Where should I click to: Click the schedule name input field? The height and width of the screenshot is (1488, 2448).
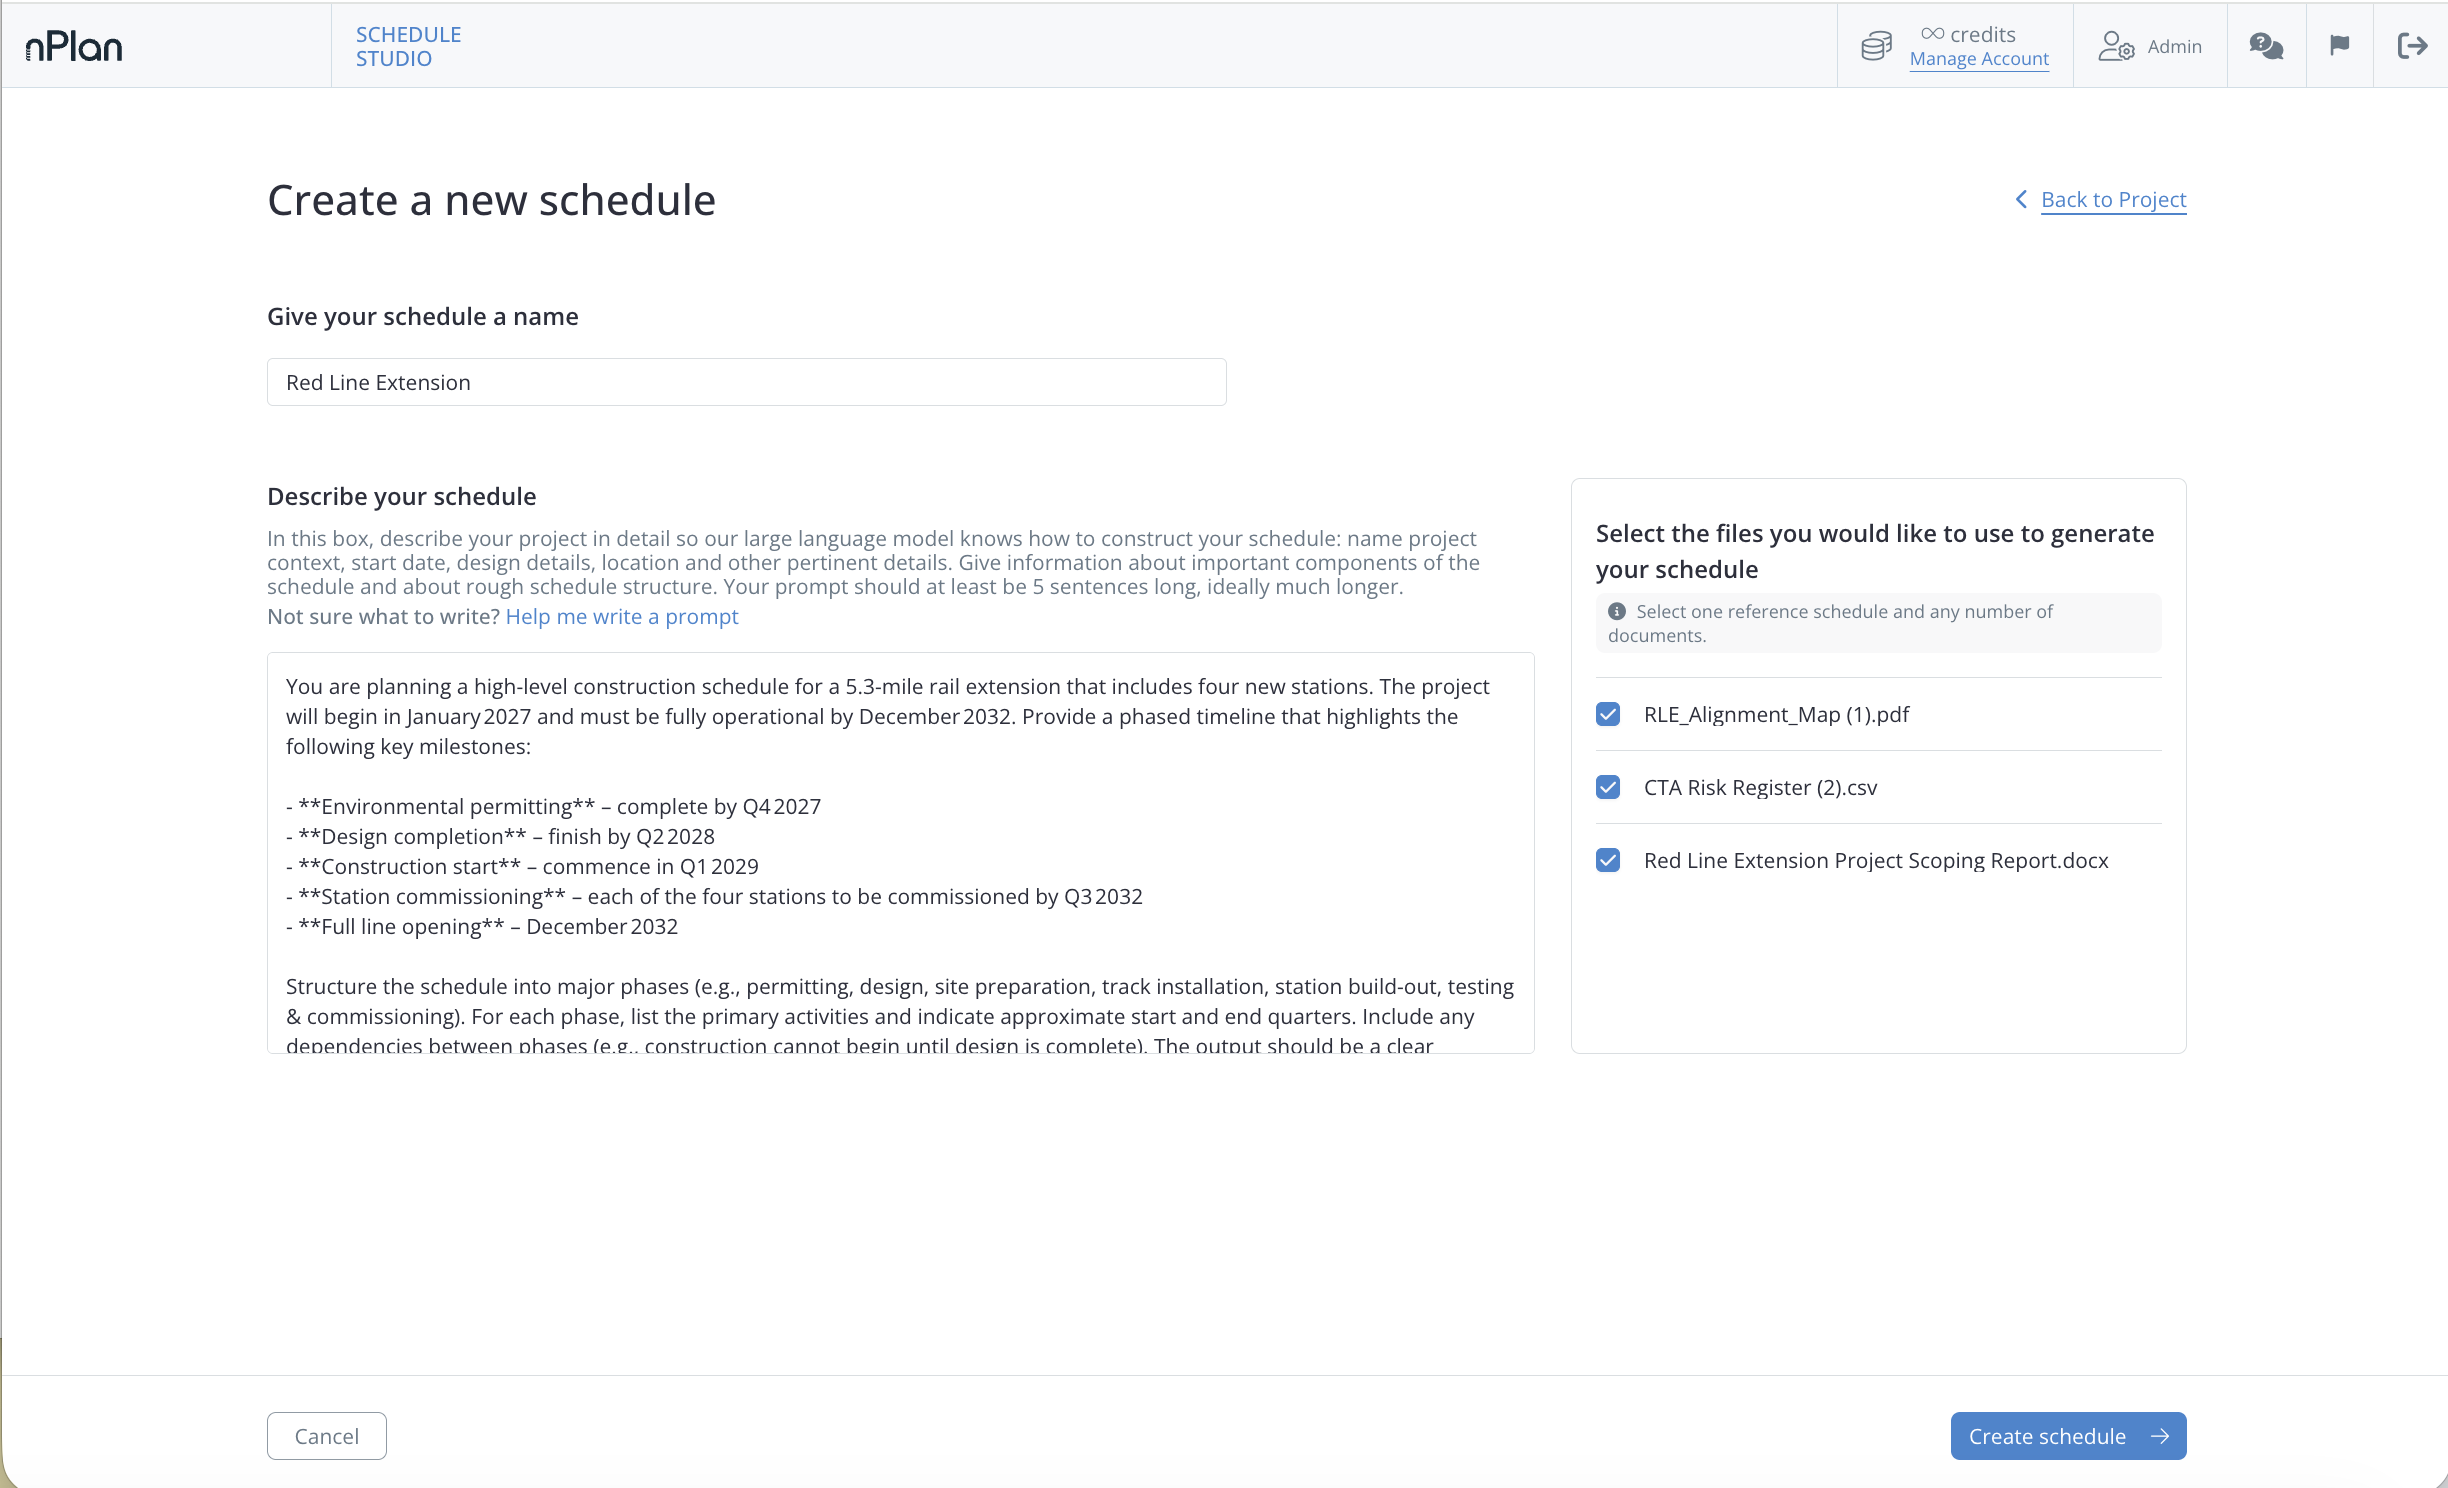746,382
